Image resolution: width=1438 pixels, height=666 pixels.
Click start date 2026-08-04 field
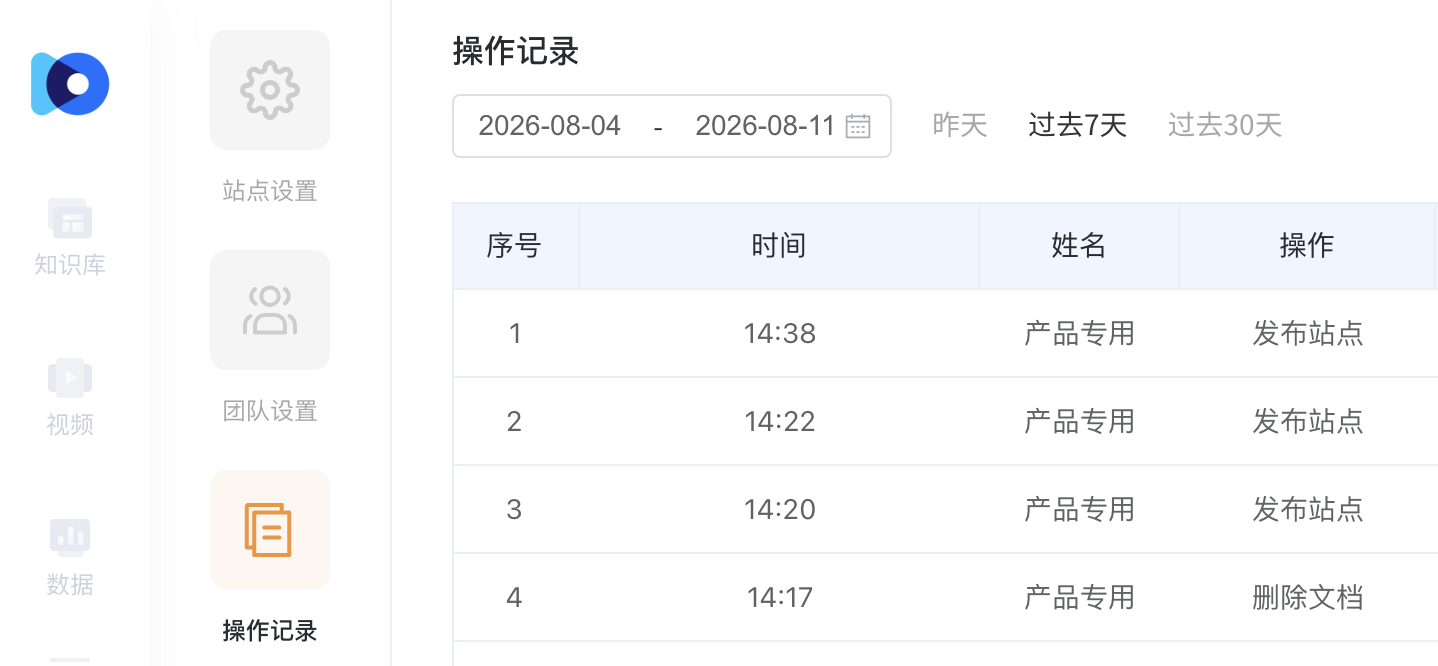550,126
